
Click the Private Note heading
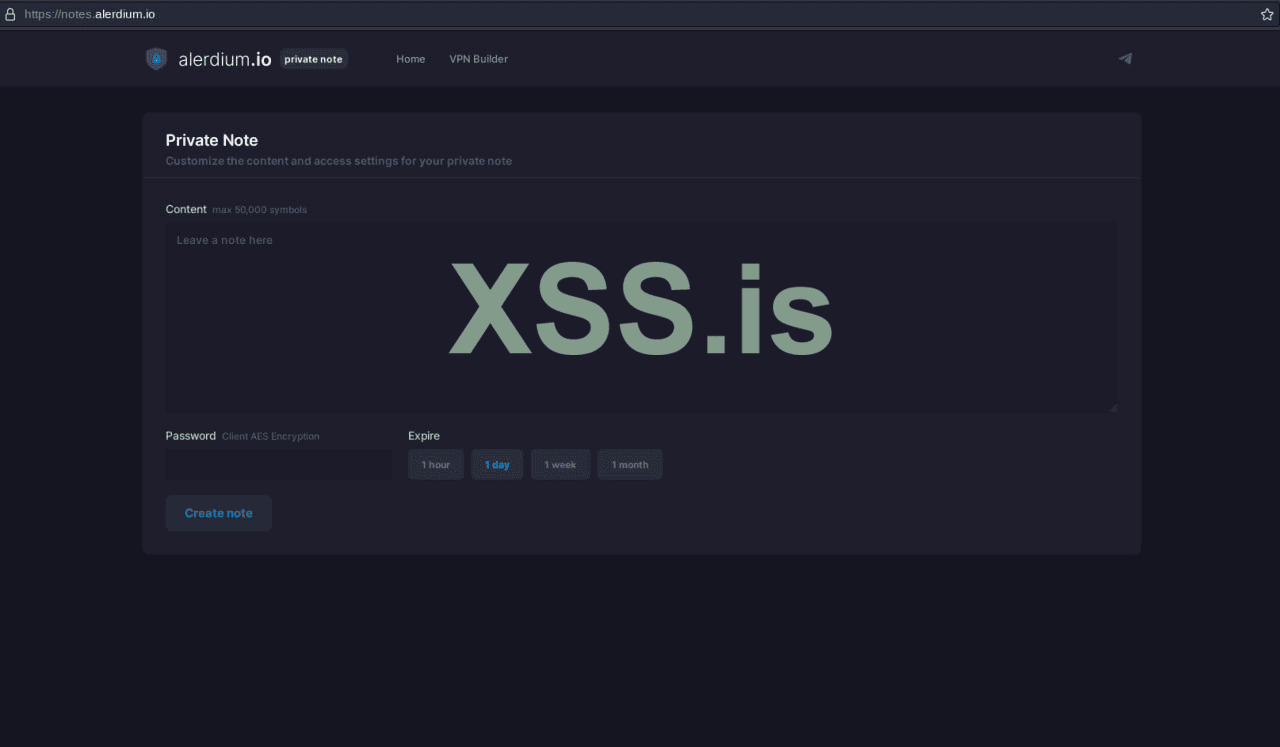(x=212, y=140)
